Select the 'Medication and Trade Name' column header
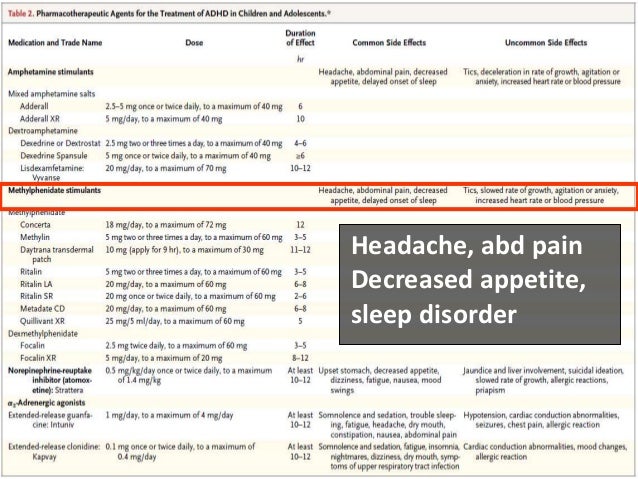Screen dimensions: 638x479 tap(55, 43)
